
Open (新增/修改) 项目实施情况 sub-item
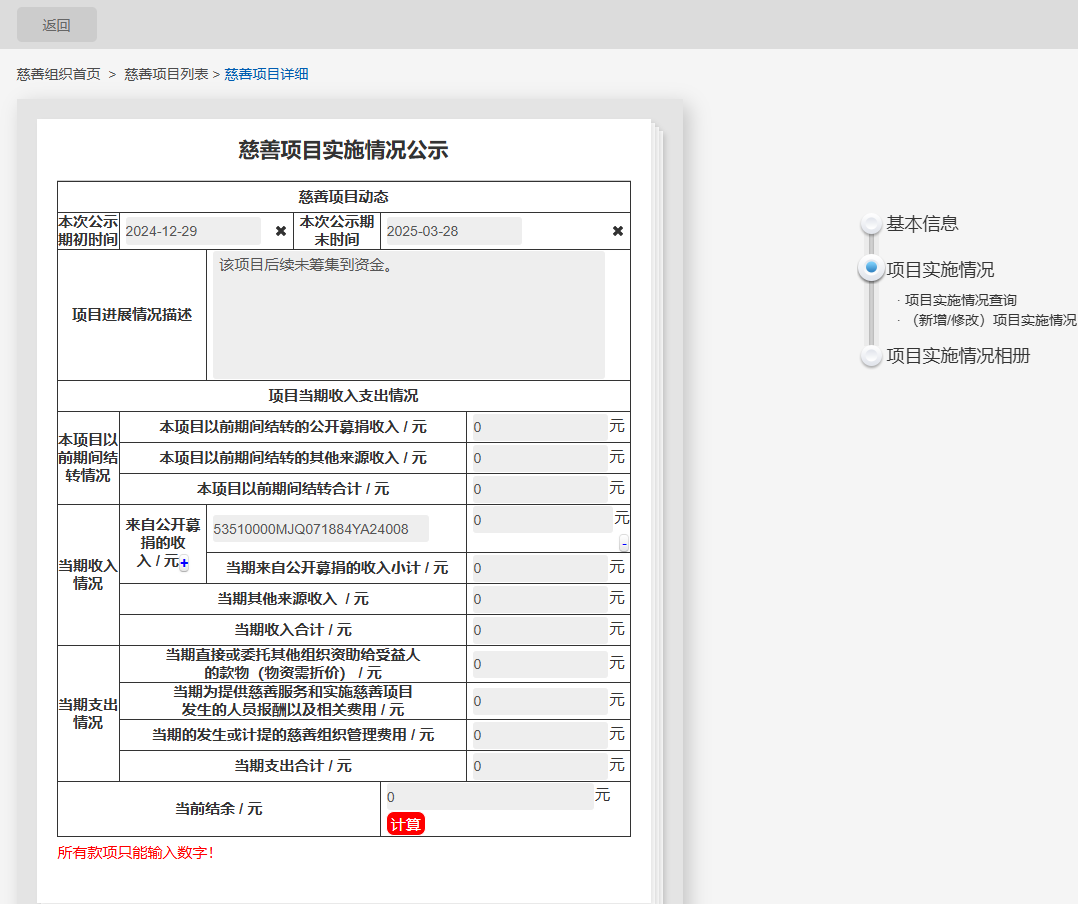(992, 320)
